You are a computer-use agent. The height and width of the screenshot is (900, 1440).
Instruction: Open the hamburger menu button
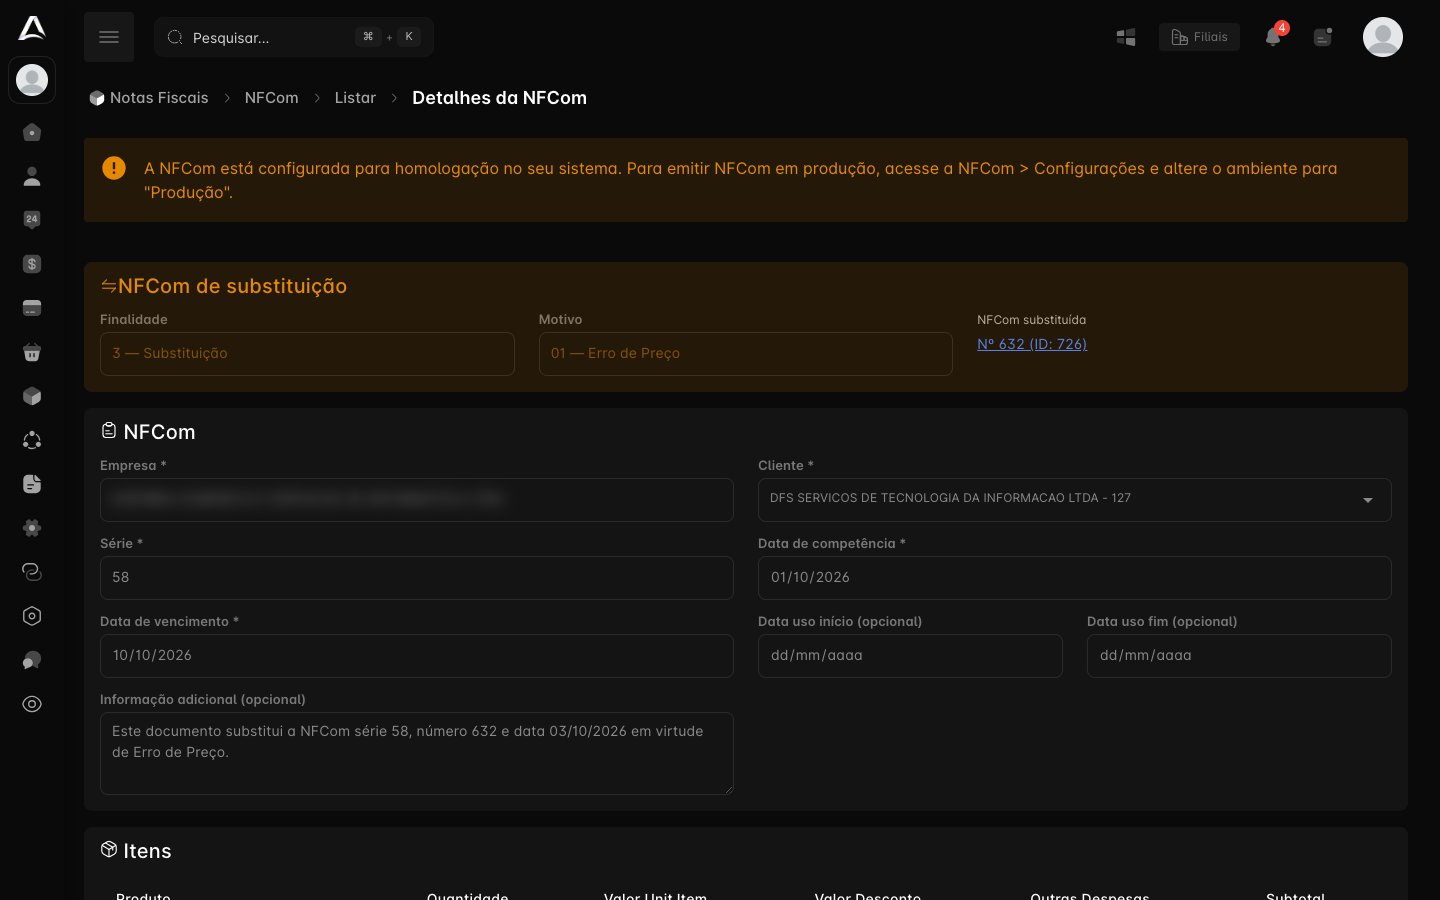[109, 37]
